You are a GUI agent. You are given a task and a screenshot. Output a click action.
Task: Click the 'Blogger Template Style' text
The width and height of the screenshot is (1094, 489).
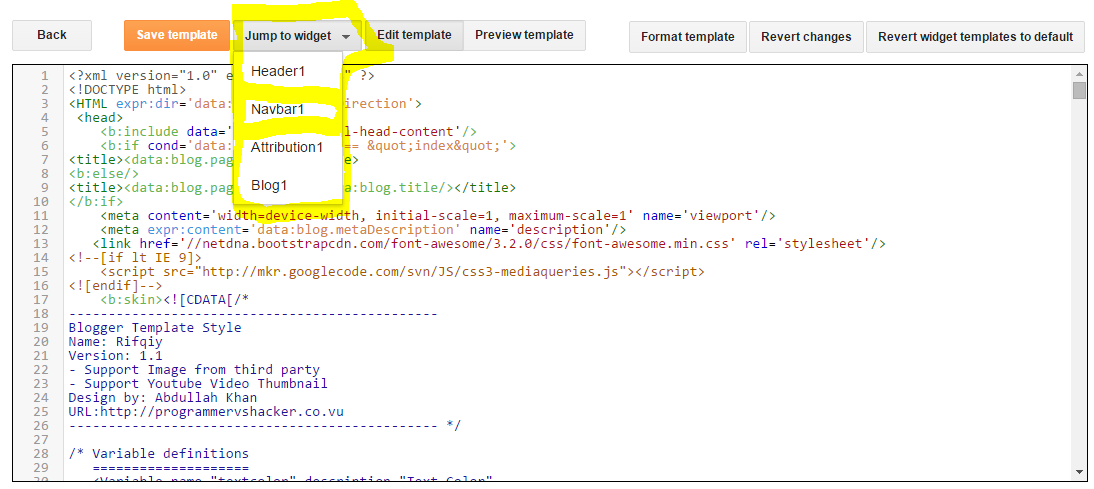point(155,327)
